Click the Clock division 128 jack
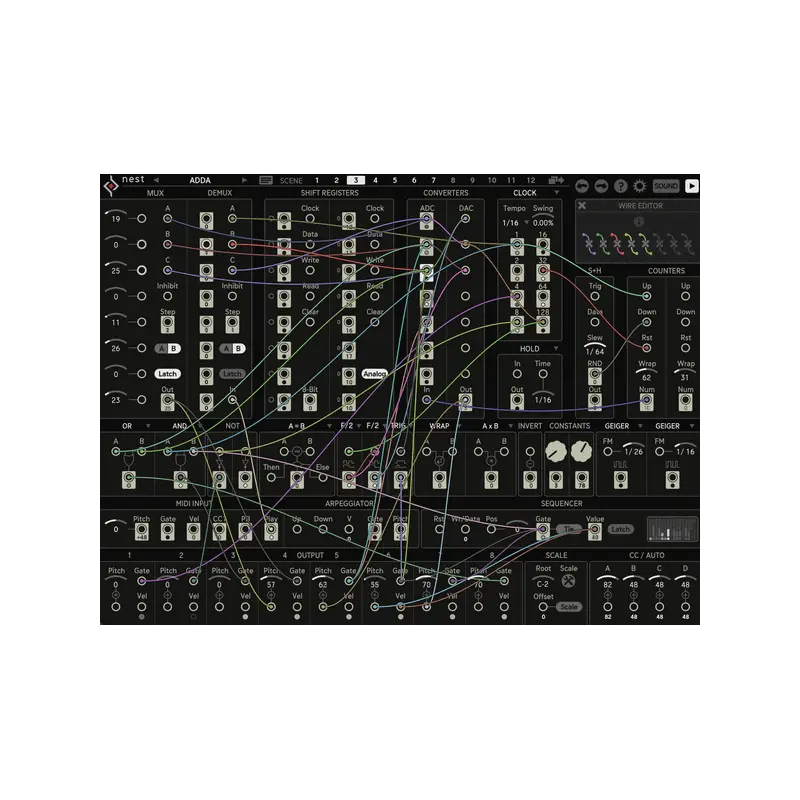The image size is (800, 800). 543,324
